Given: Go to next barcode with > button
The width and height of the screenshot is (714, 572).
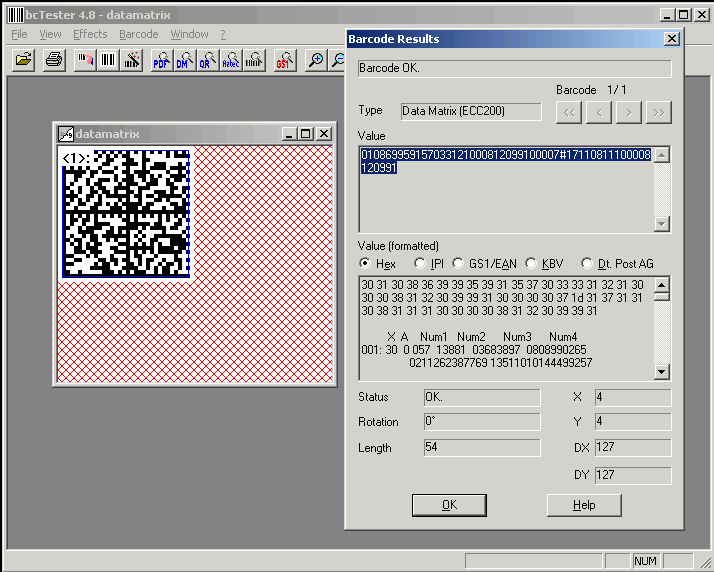Looking at the screenshot, I should 629,112.
